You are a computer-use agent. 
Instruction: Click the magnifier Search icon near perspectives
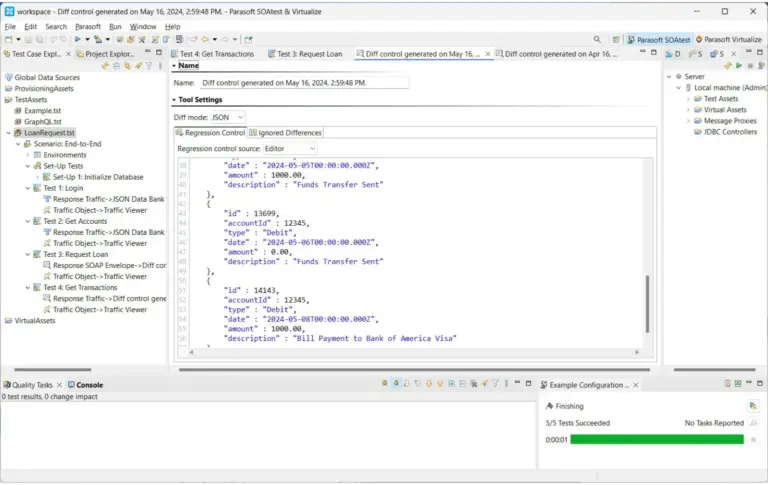click(x=597, y=39)
